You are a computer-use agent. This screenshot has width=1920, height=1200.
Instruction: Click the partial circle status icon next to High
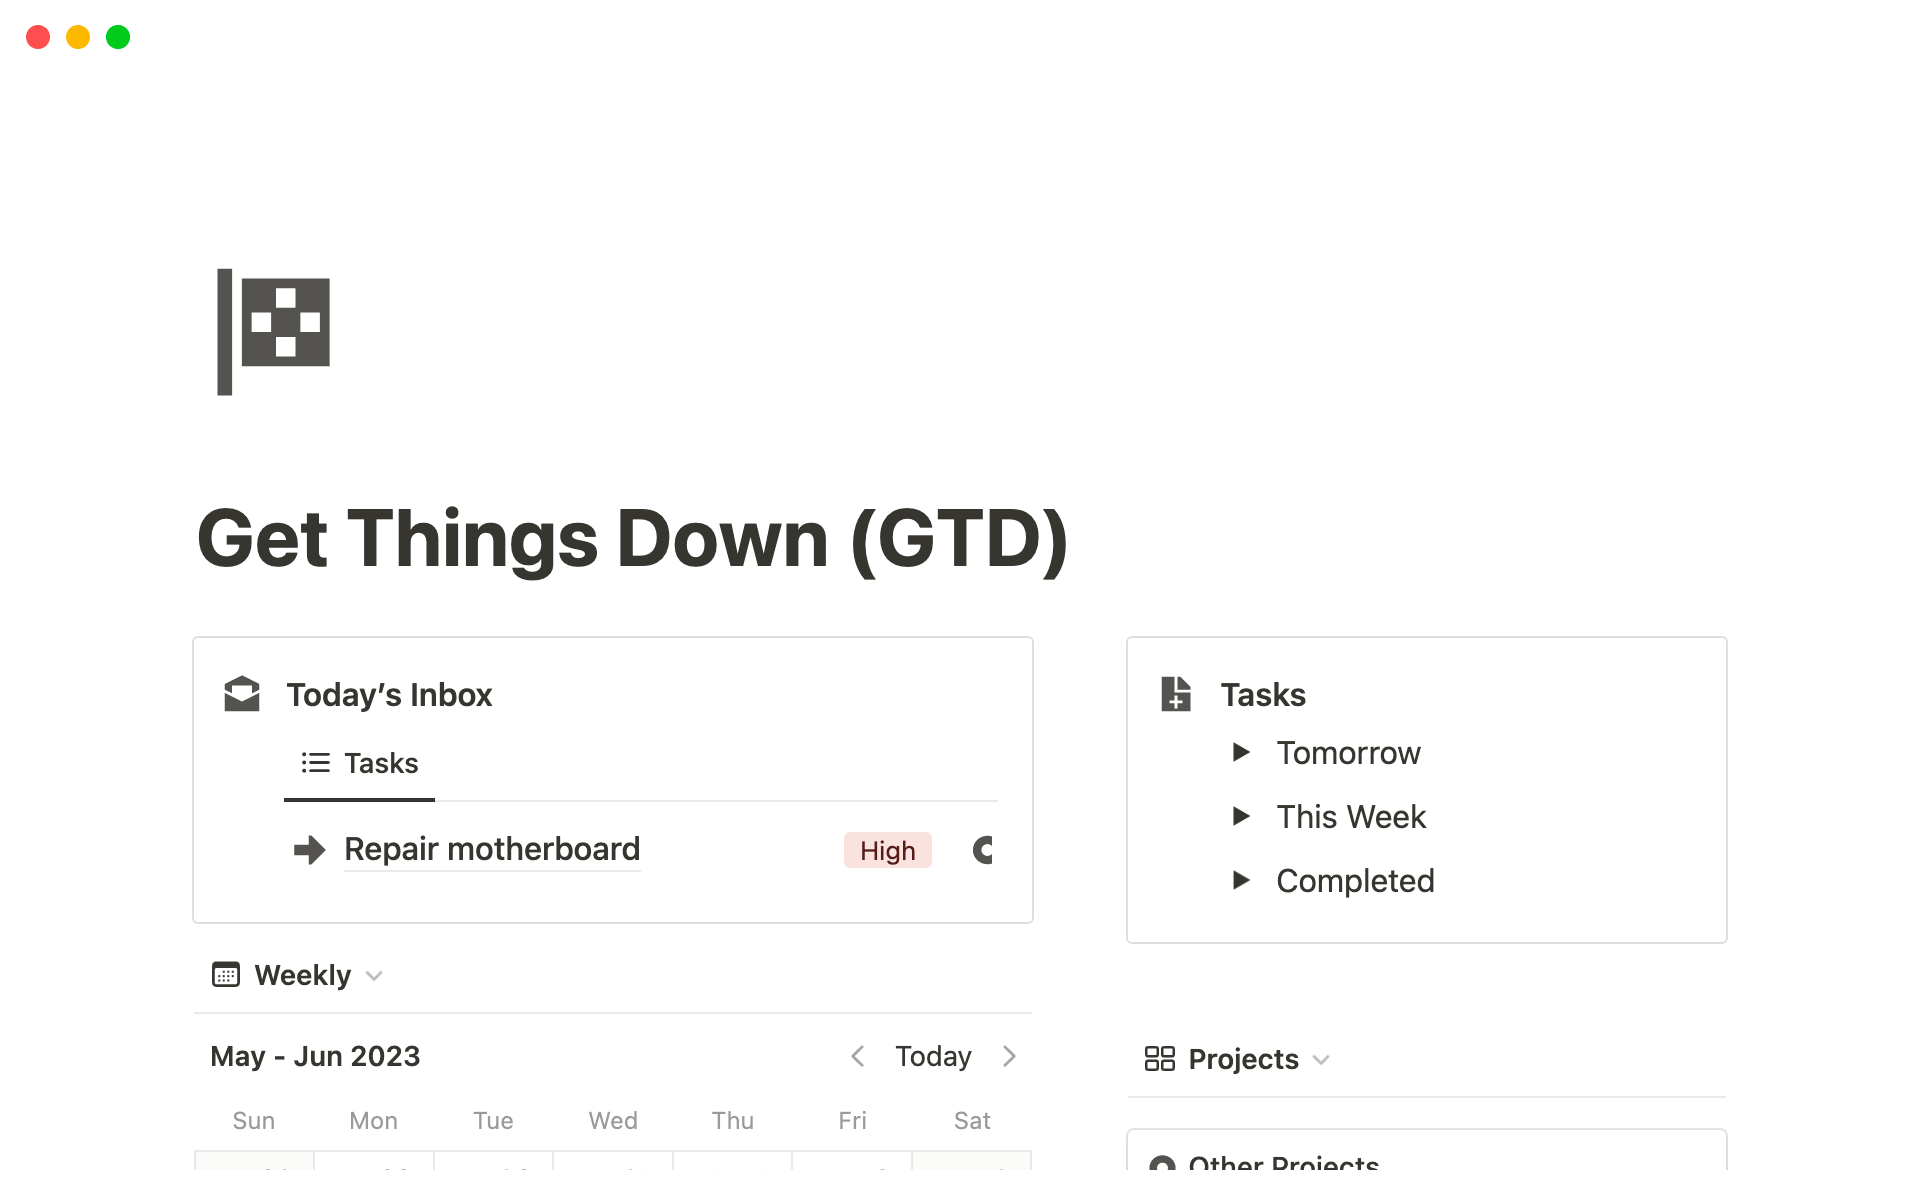click(x=983, y=850)
